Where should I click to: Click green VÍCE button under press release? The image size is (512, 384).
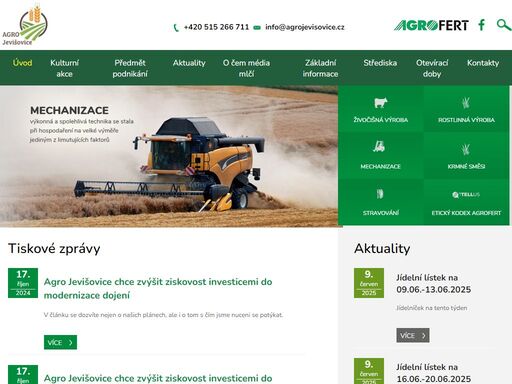[60, 342]
